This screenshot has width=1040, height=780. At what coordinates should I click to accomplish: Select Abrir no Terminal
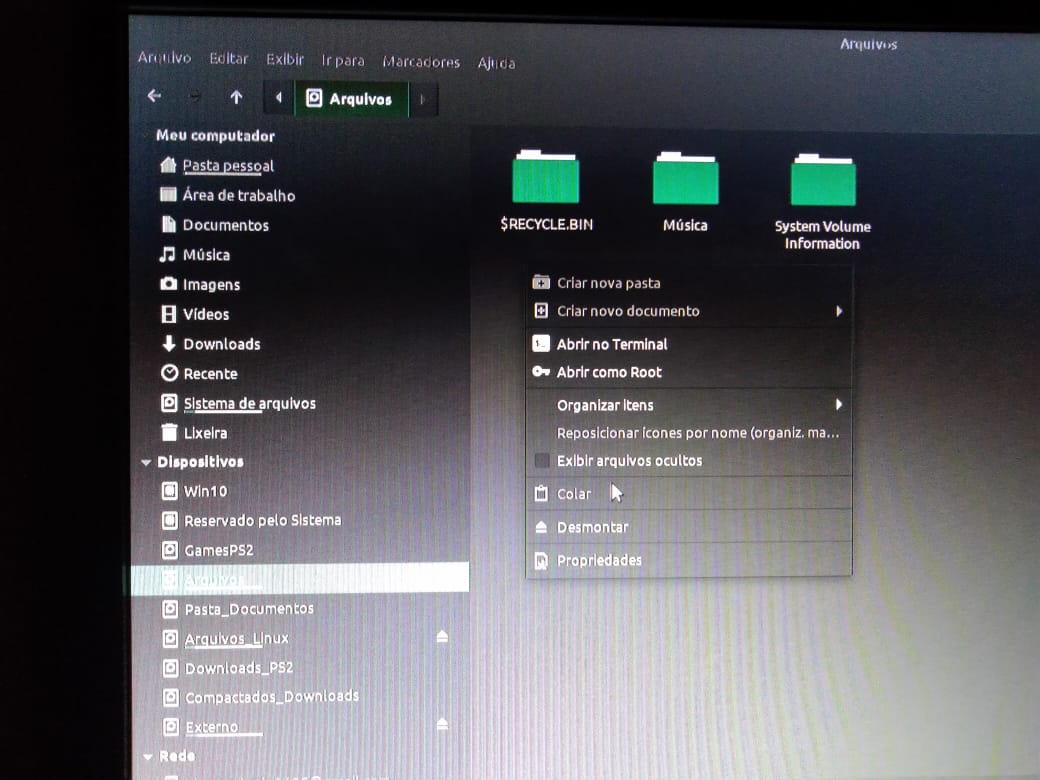pos(611,344)
